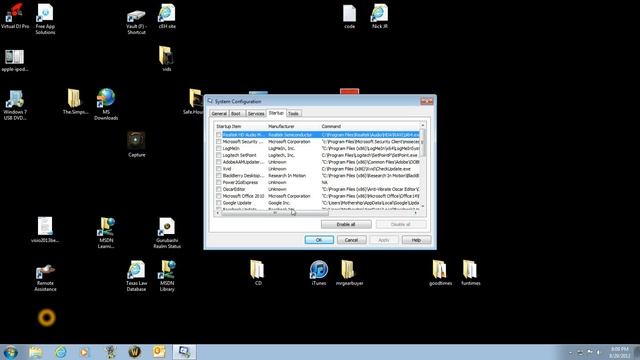The width and height of the screenshot is (640, 360).
Task: Click the Help button
Action: [x=416, y=240]
